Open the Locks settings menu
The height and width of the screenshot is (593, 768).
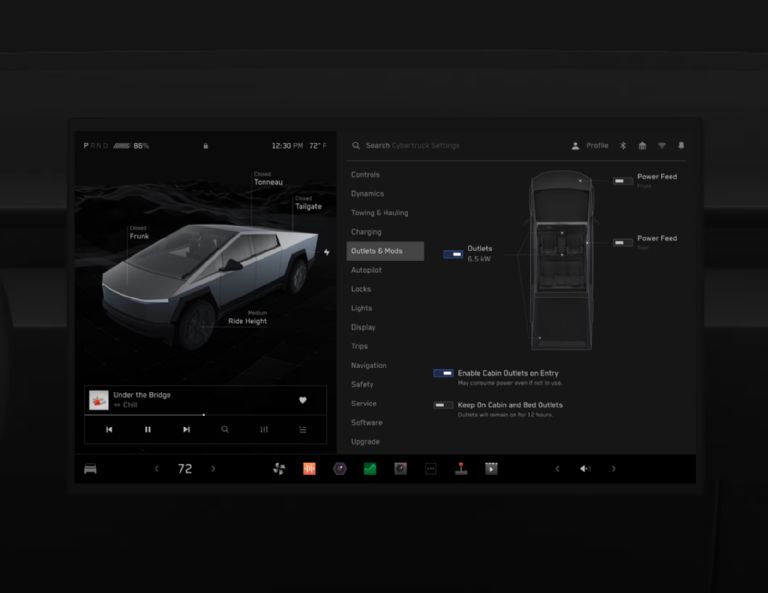[x=361, y=289]
